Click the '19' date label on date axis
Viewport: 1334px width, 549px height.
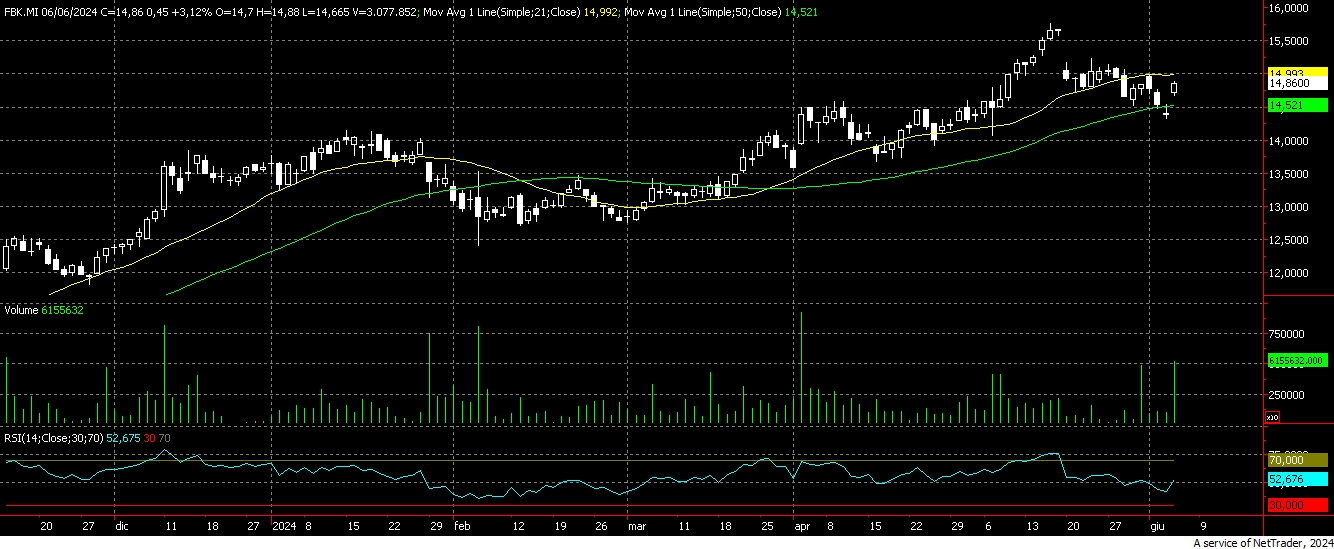click(x=561, y=524)
